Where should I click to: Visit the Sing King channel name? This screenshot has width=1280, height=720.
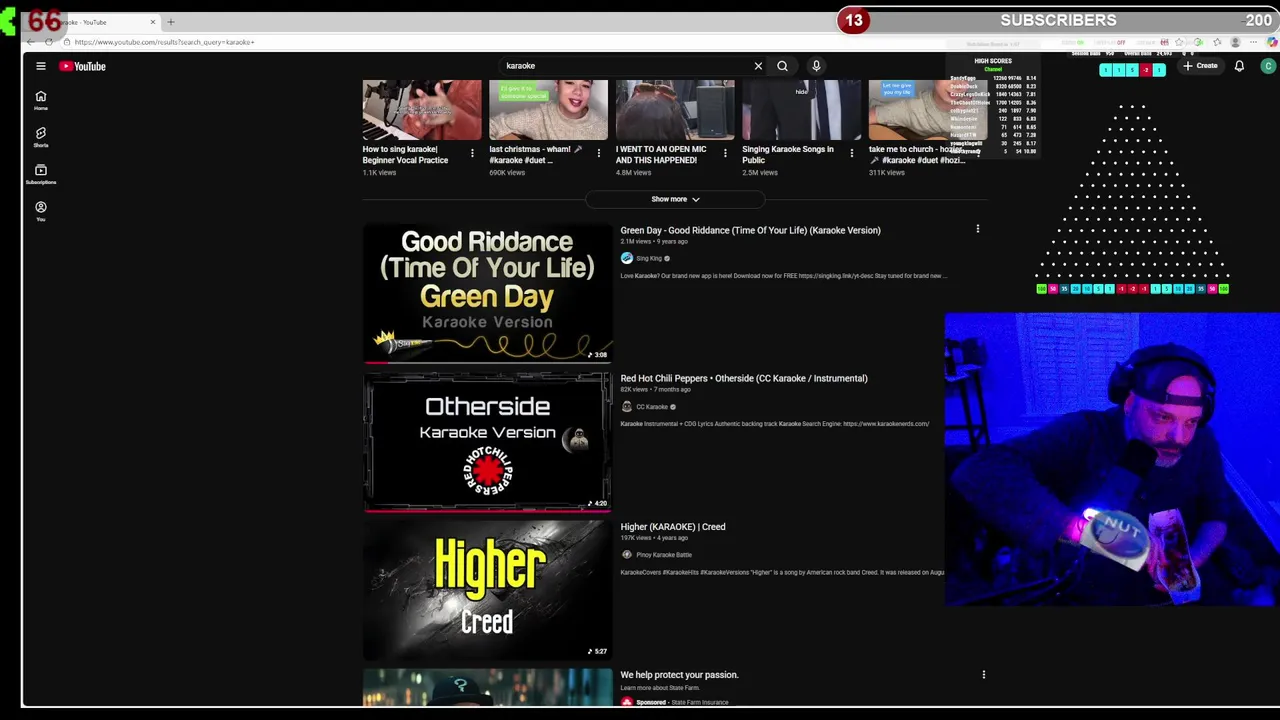tap(649, 258)
